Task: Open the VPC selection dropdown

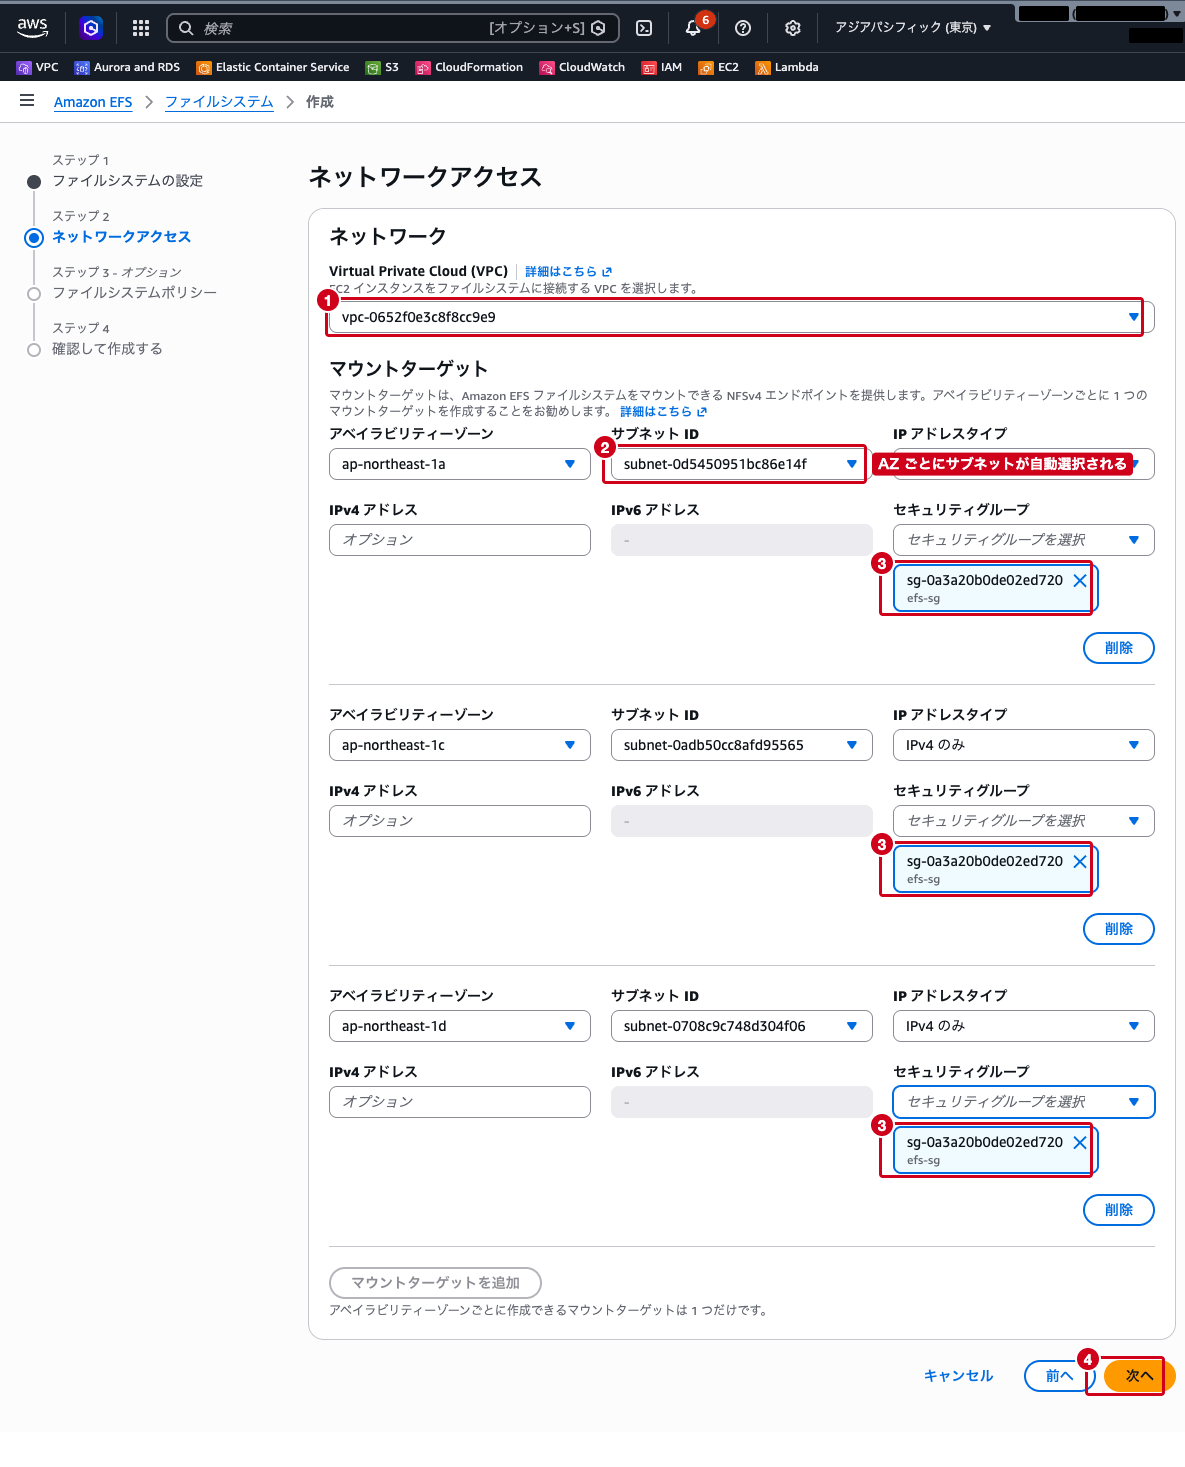Action: (x=741, y=317)
